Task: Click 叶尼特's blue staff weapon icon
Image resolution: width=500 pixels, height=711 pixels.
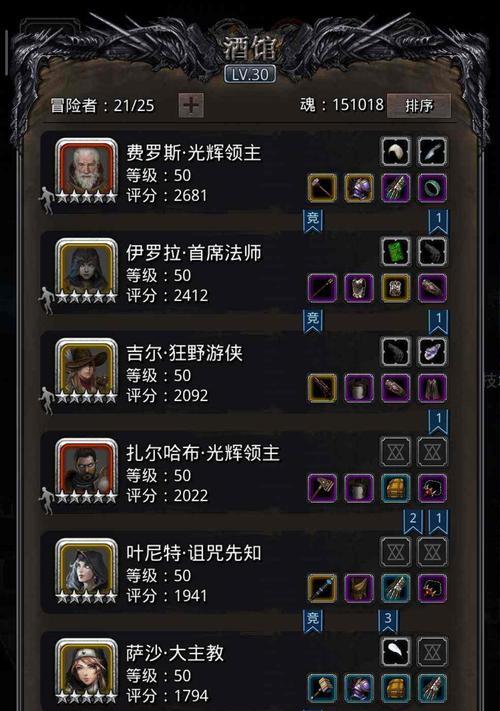Action: [x=322, y=588]
